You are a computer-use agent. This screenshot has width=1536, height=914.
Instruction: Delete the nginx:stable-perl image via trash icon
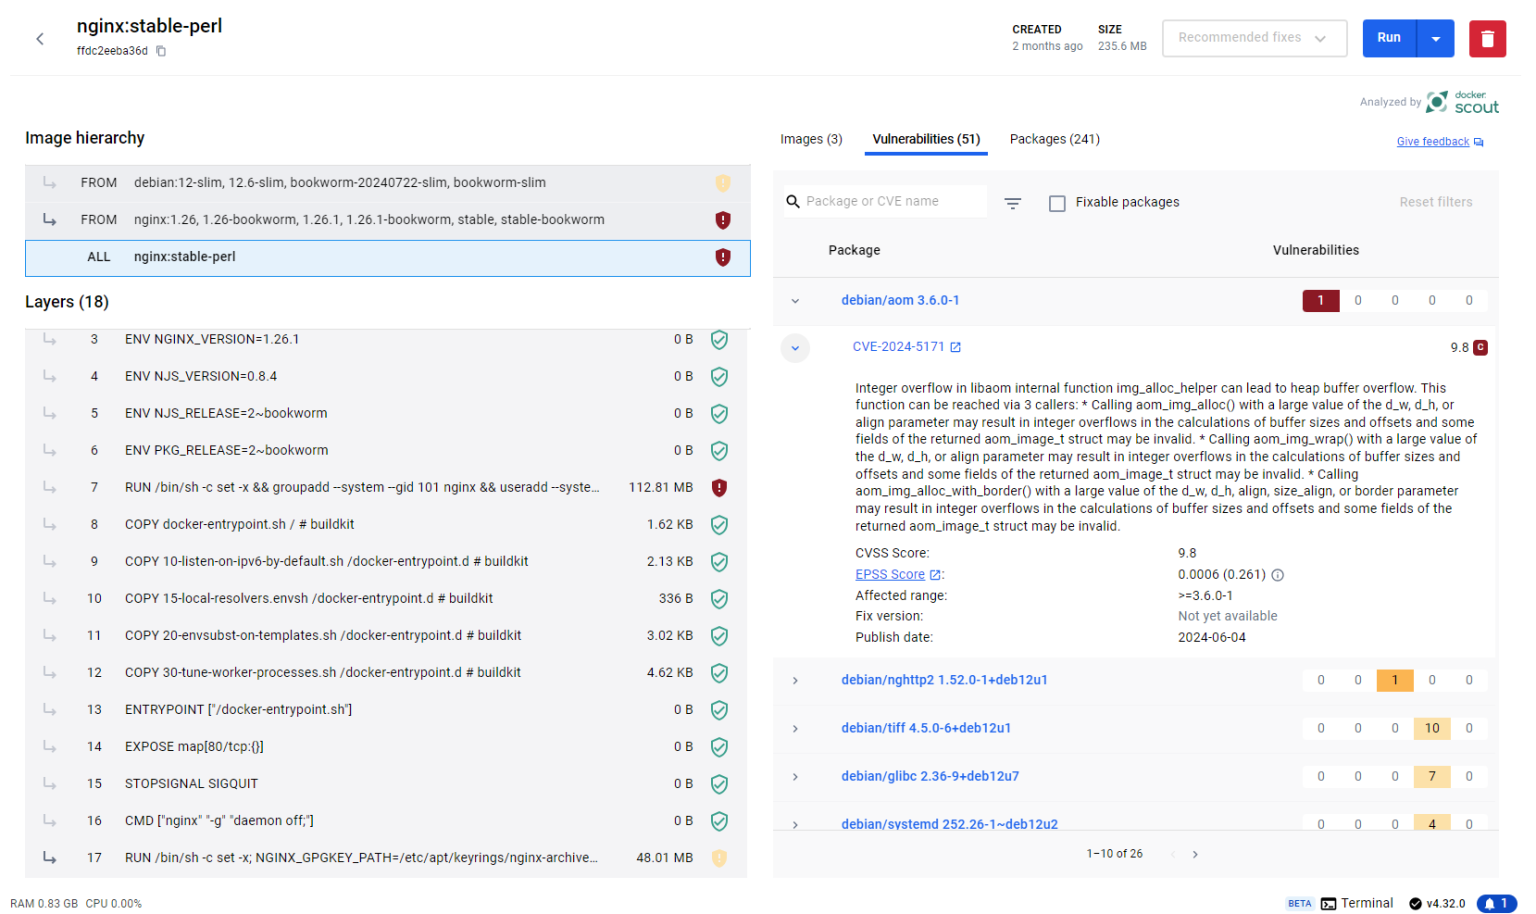click(1487, 37)
